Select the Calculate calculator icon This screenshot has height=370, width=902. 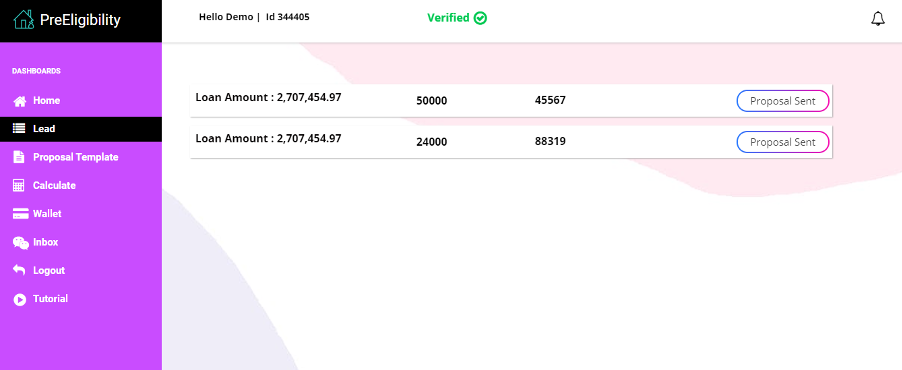(x=19, y=185)
